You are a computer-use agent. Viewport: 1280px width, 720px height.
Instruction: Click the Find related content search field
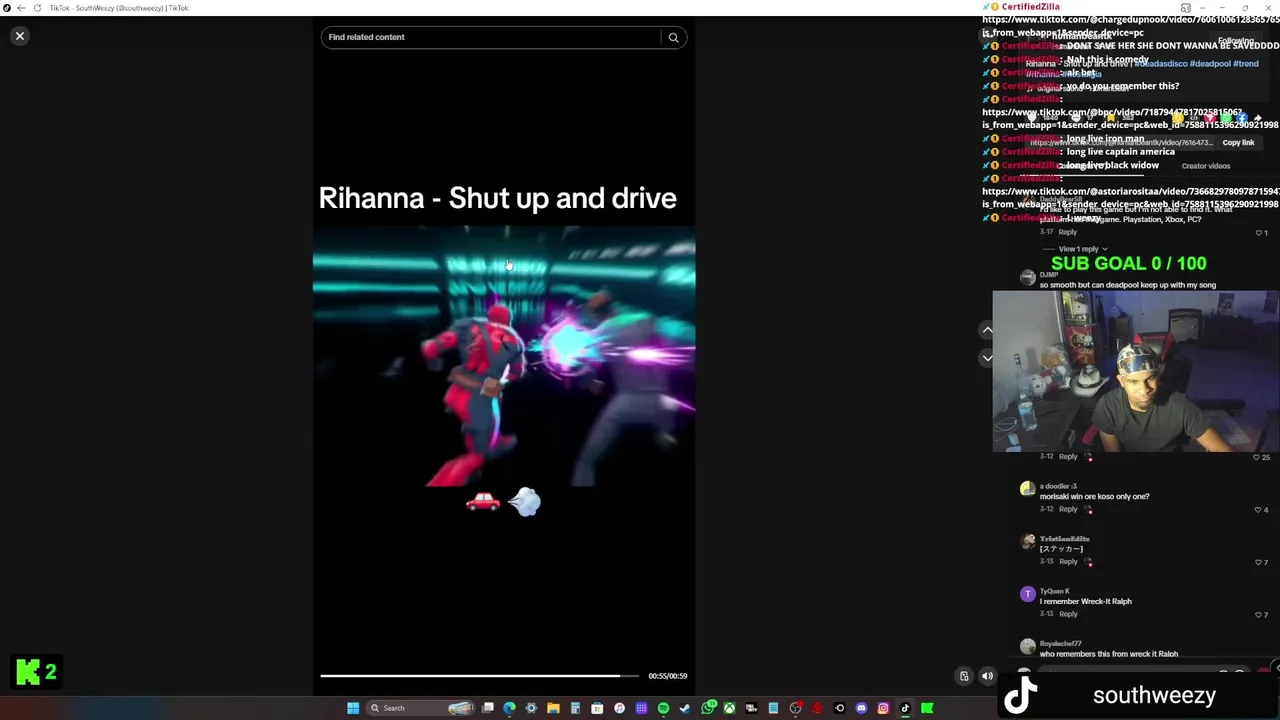[490, 37]
